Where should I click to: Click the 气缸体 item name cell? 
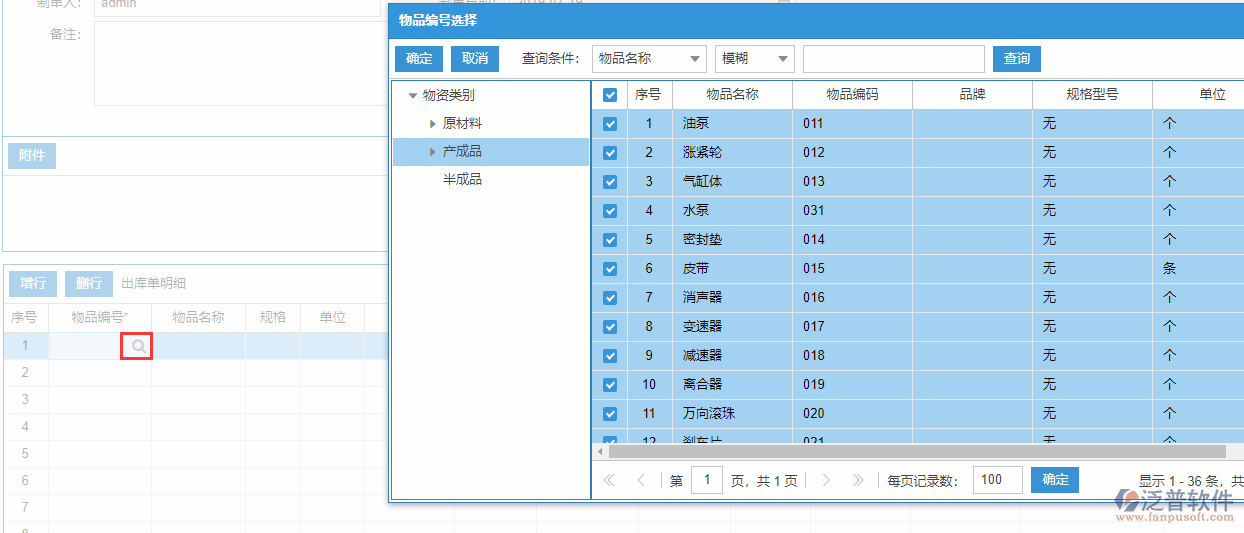tap(732, 182)
